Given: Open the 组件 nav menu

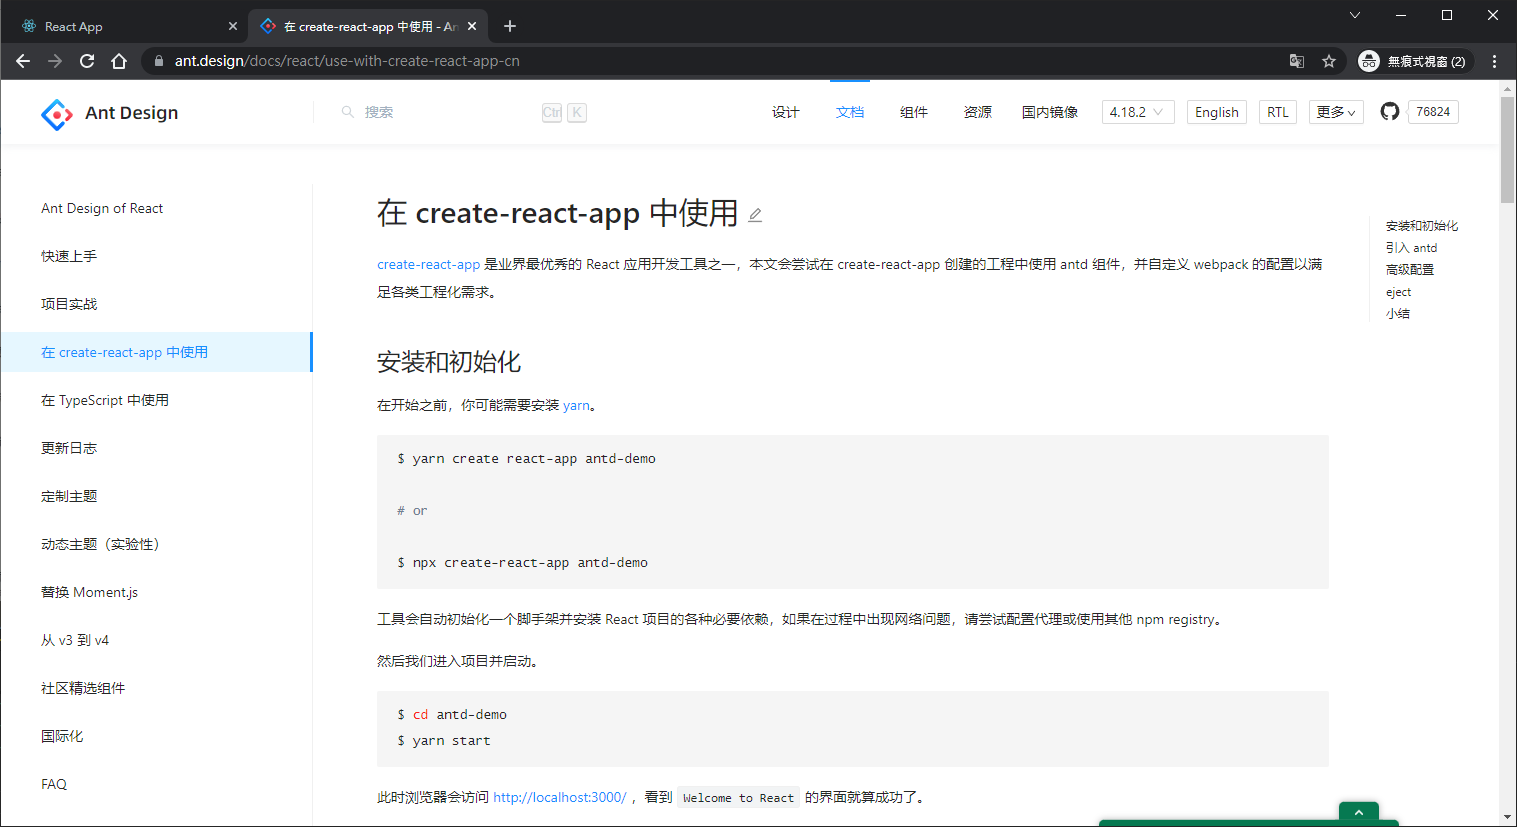Looking at the screenshot, I should tap(914, 112).
